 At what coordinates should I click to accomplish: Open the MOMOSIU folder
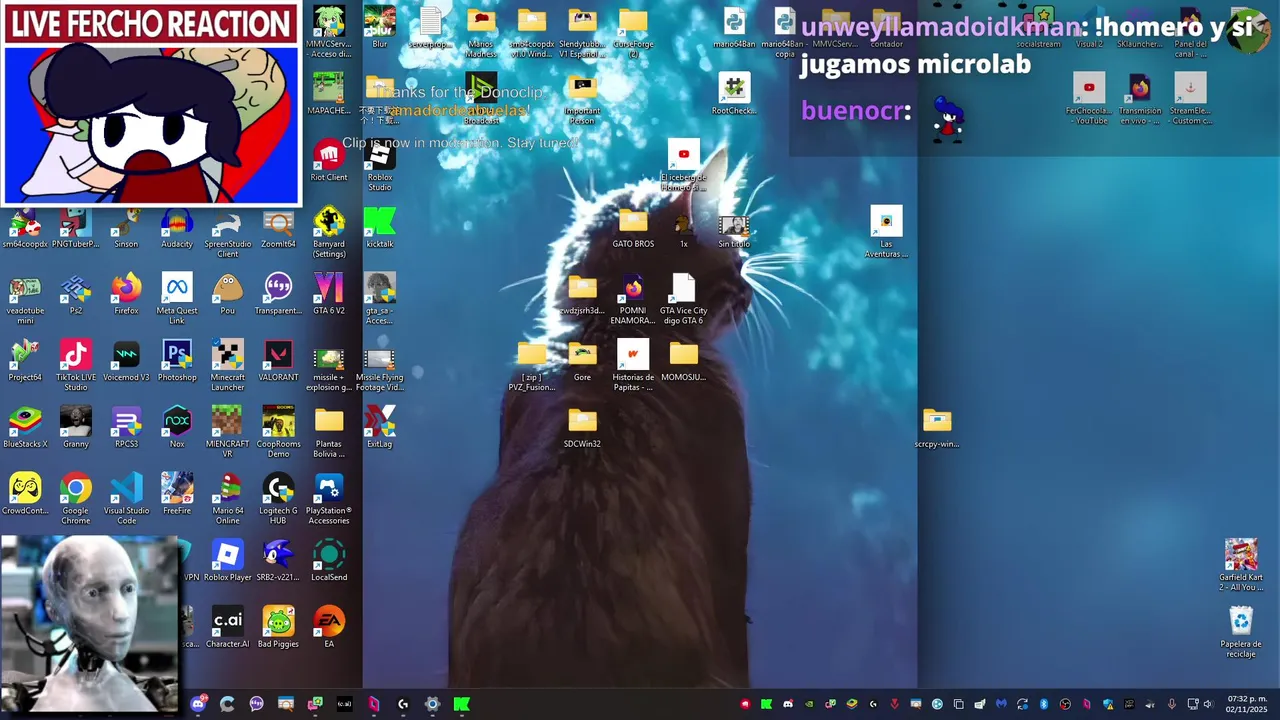tap(683, 361)
